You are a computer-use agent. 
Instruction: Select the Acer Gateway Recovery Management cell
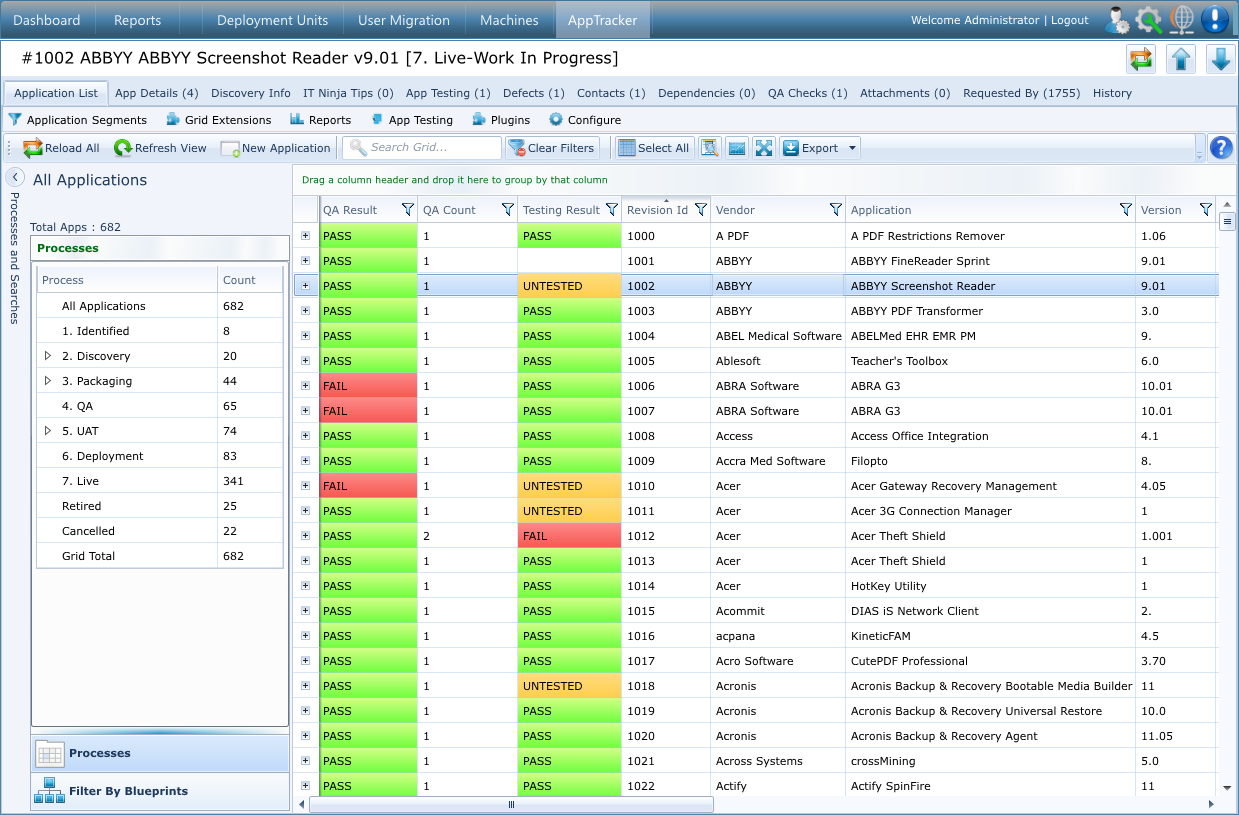tap(991, 486)
